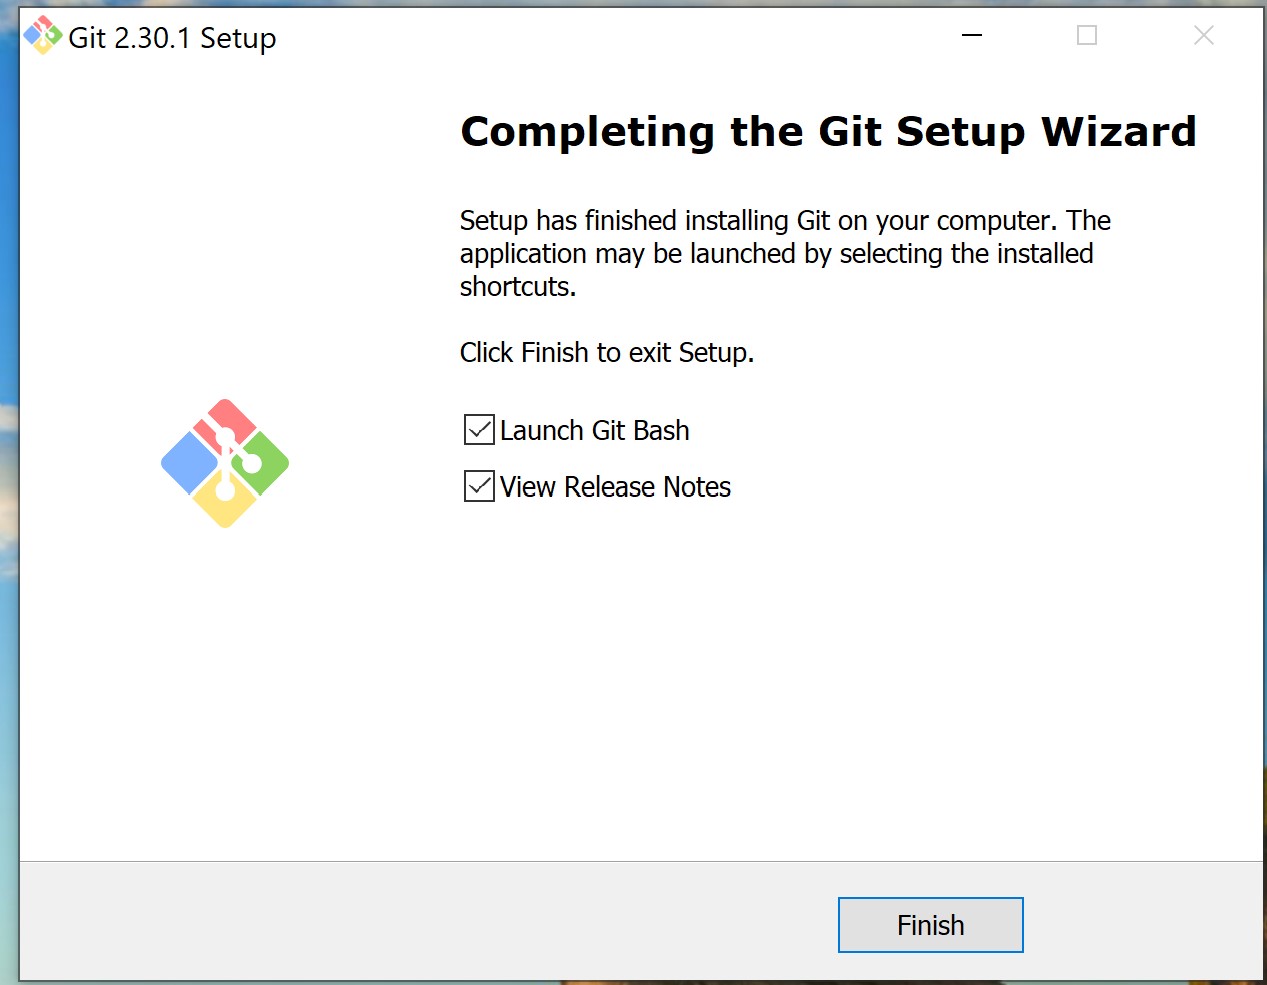Click the Git icon in the title bar

tap(43, 36)
